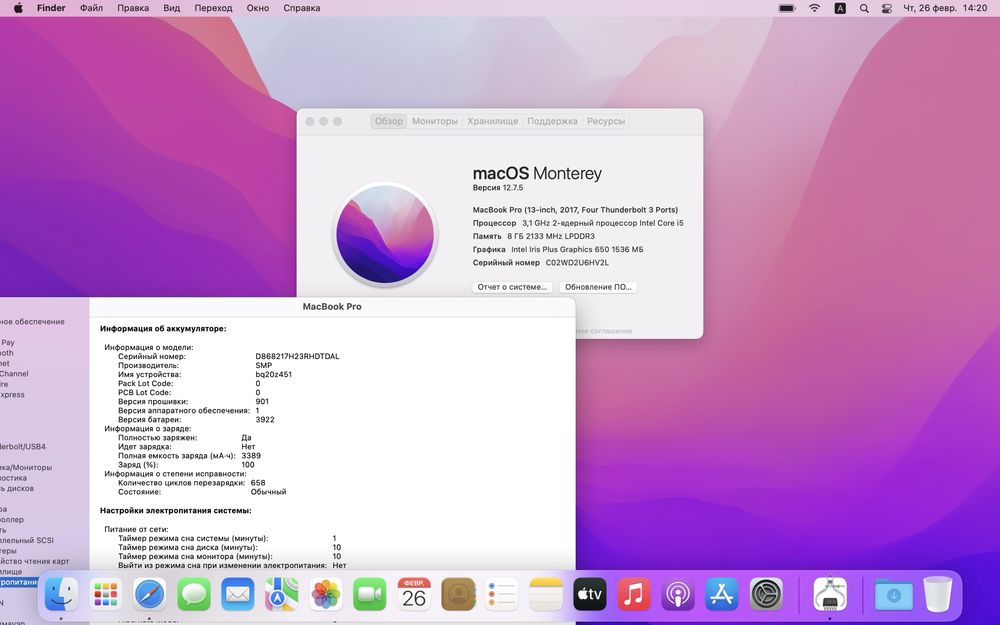Open the Trash in the Dock
Image resolution: width=1000 pixels, height=625 pixels.
pyautogui.click(x=938, y=594)
